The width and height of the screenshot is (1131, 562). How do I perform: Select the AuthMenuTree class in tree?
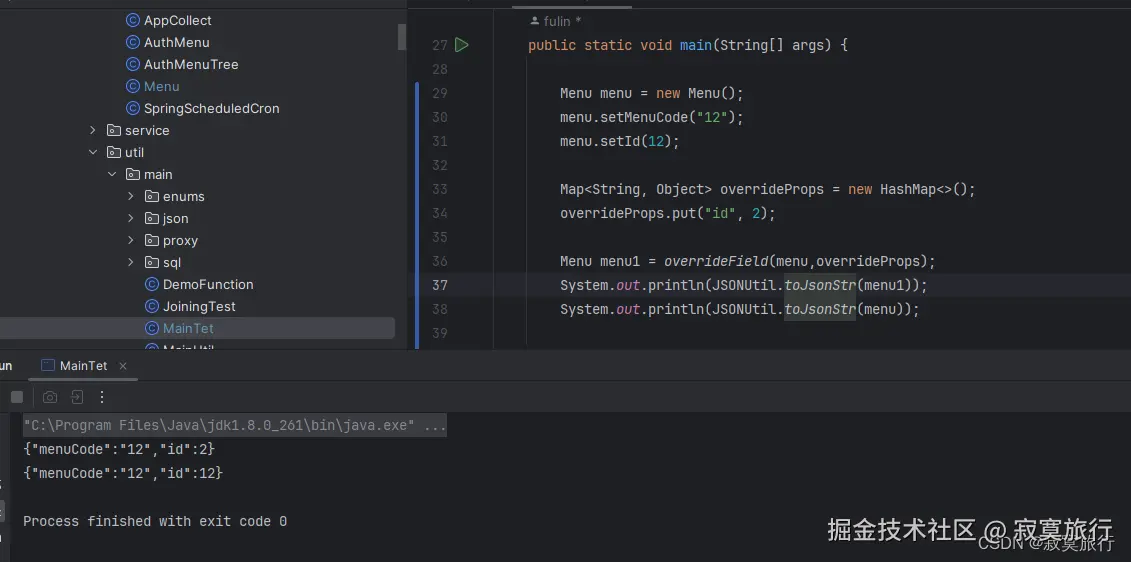[x=190, y=64]
